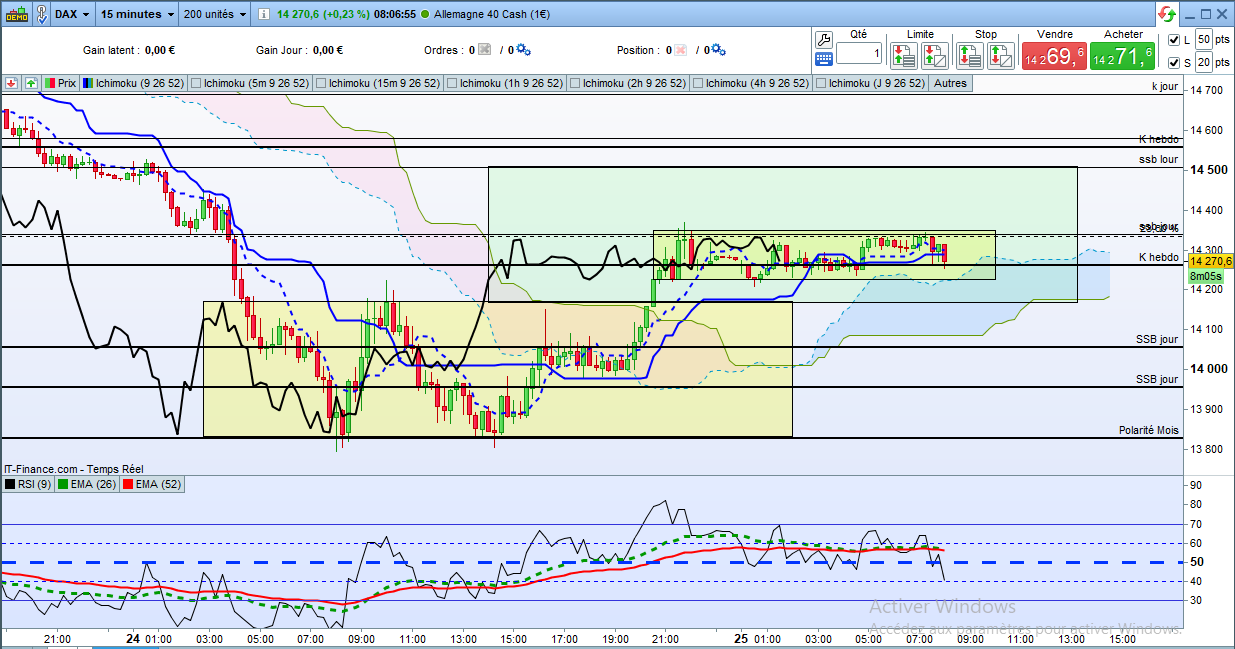
Task: Click the green up-arrow indicator icon
Action: pos(31,83)
